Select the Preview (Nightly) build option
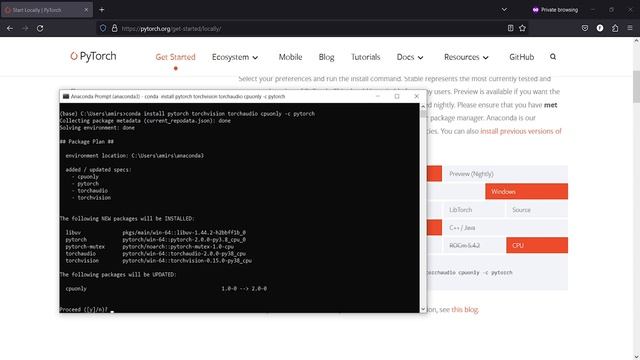The image size is (640, 360). 506,174
